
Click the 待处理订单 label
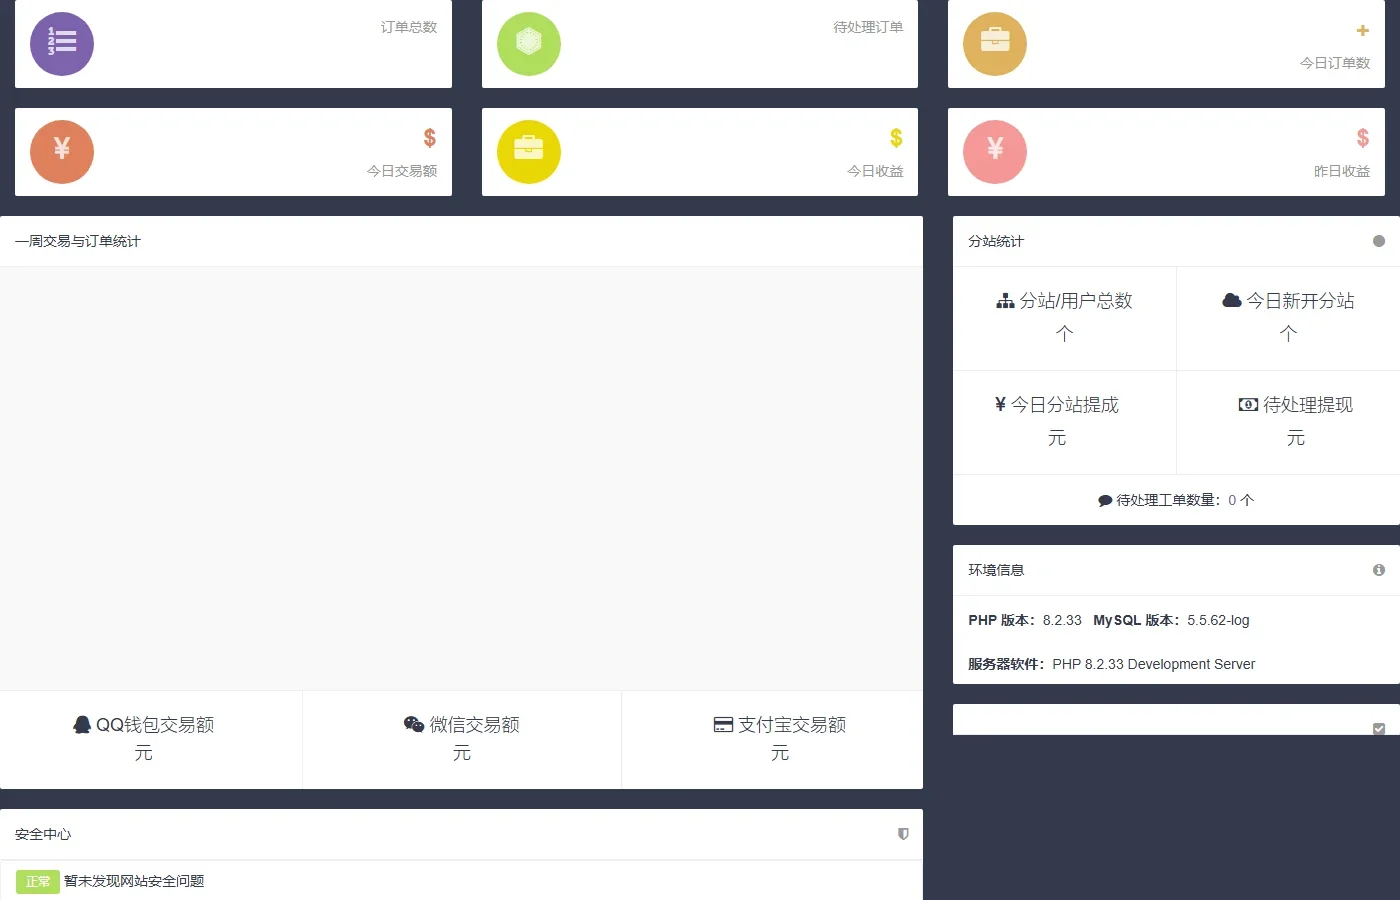(868, 27)
